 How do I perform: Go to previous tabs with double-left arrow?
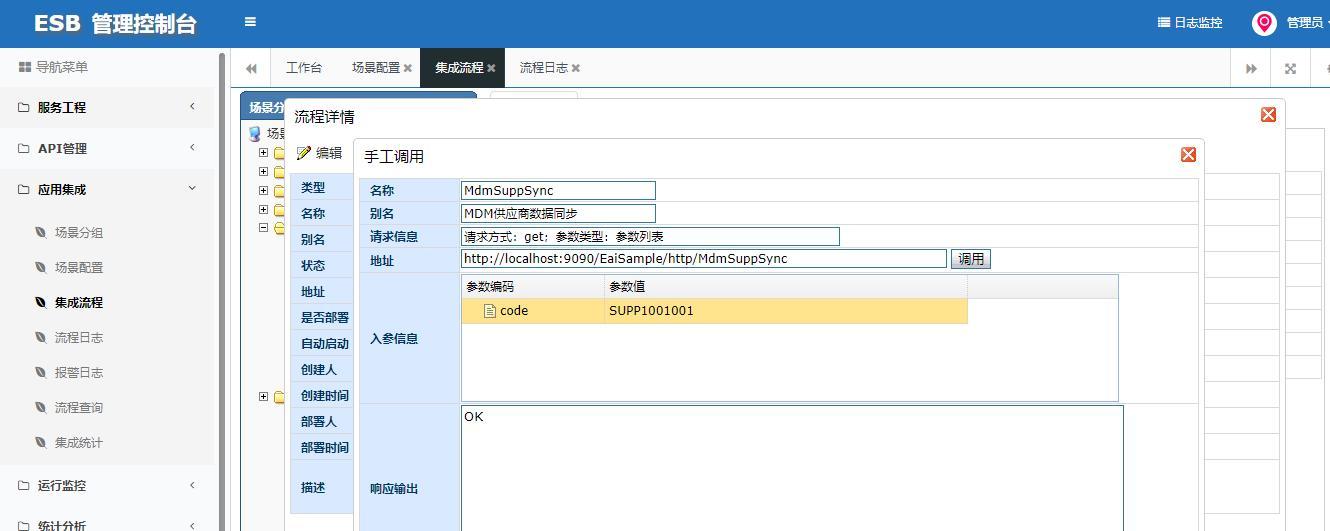coord(251,68)
